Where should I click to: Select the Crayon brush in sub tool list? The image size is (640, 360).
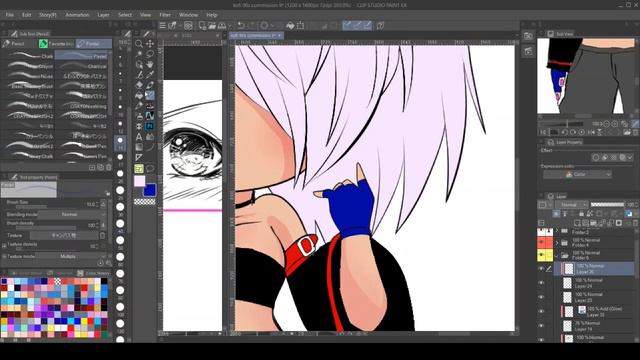[x=28, y=66]
